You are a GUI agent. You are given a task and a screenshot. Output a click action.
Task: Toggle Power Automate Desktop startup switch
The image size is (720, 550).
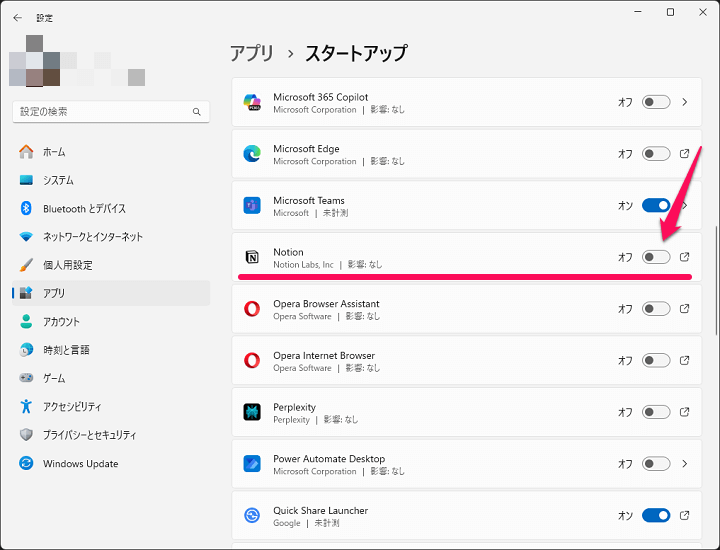point(656,464)
